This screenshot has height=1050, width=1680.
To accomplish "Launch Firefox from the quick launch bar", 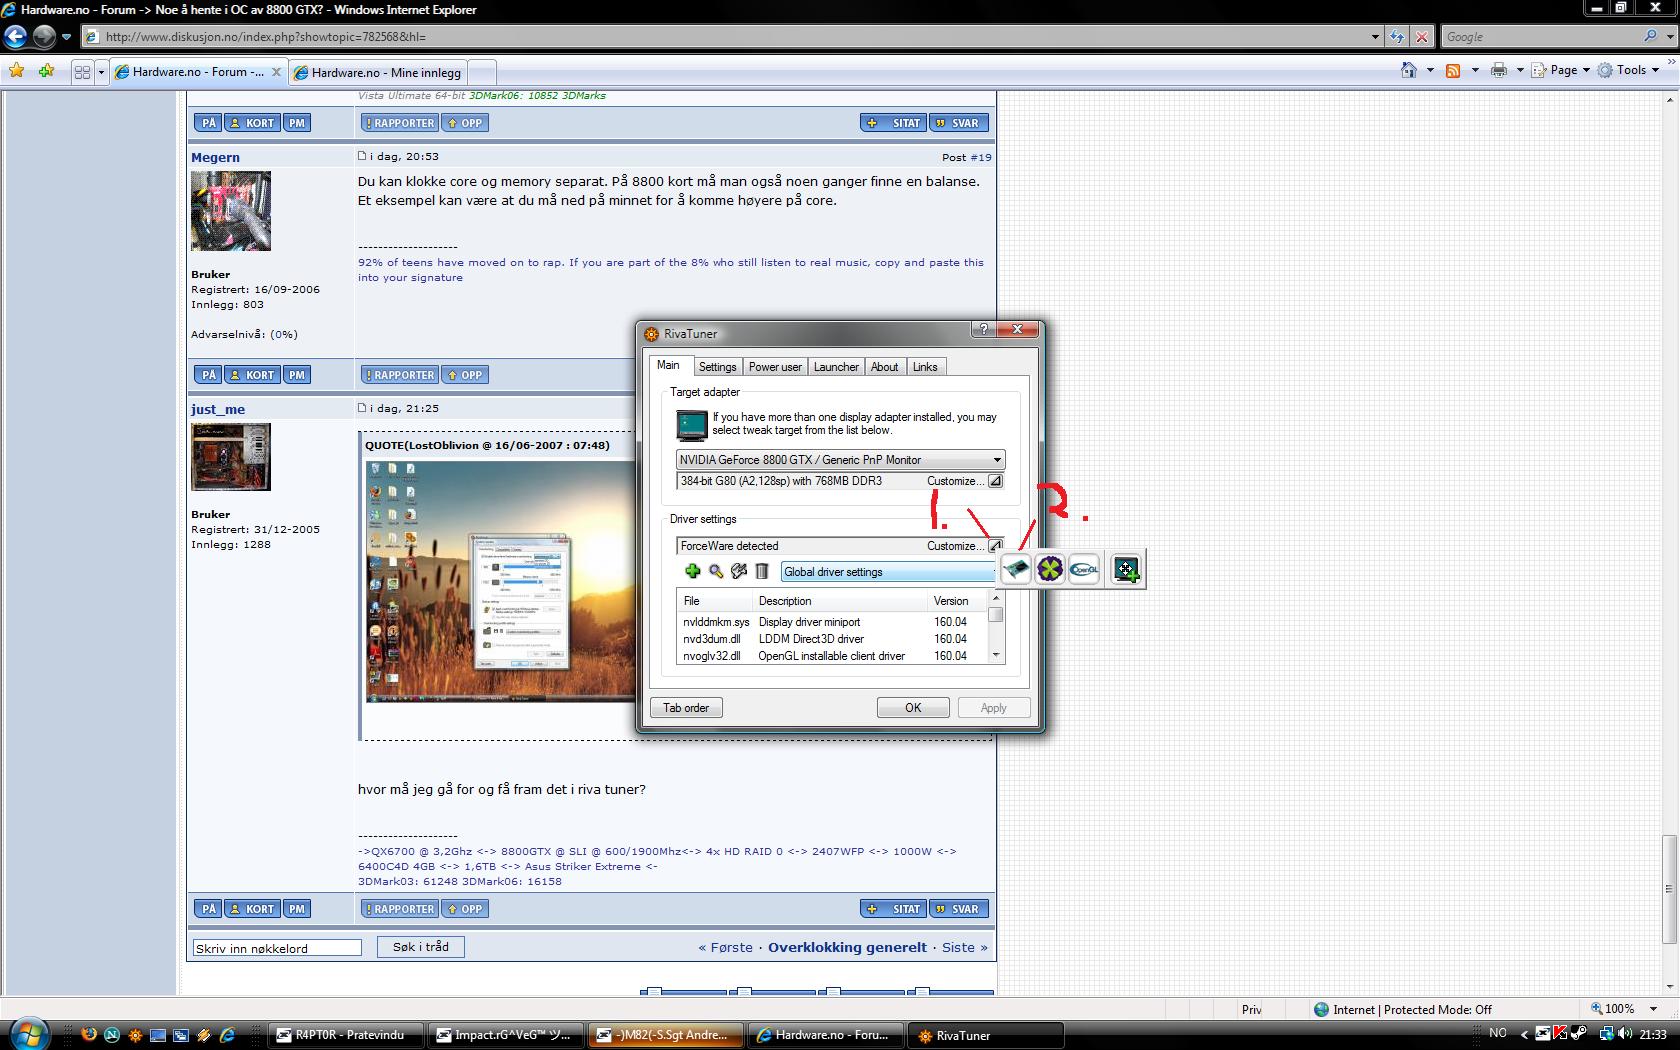I will point(89,1035).
